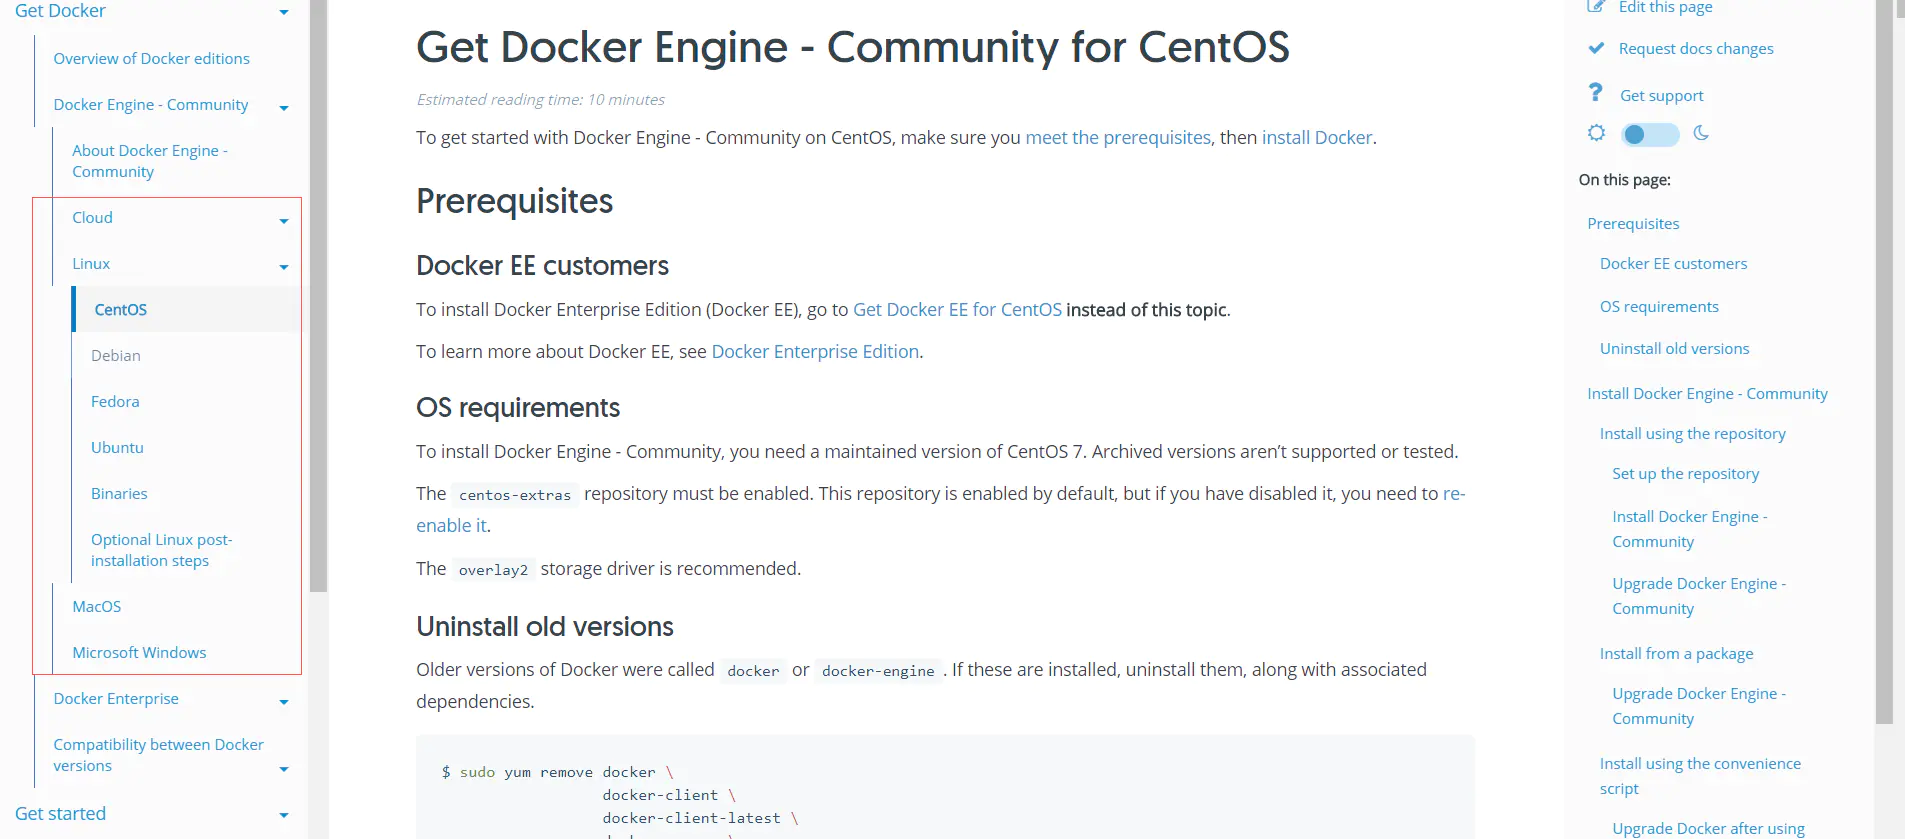Collapse the Get Docker section arrow

click(284, 12)
